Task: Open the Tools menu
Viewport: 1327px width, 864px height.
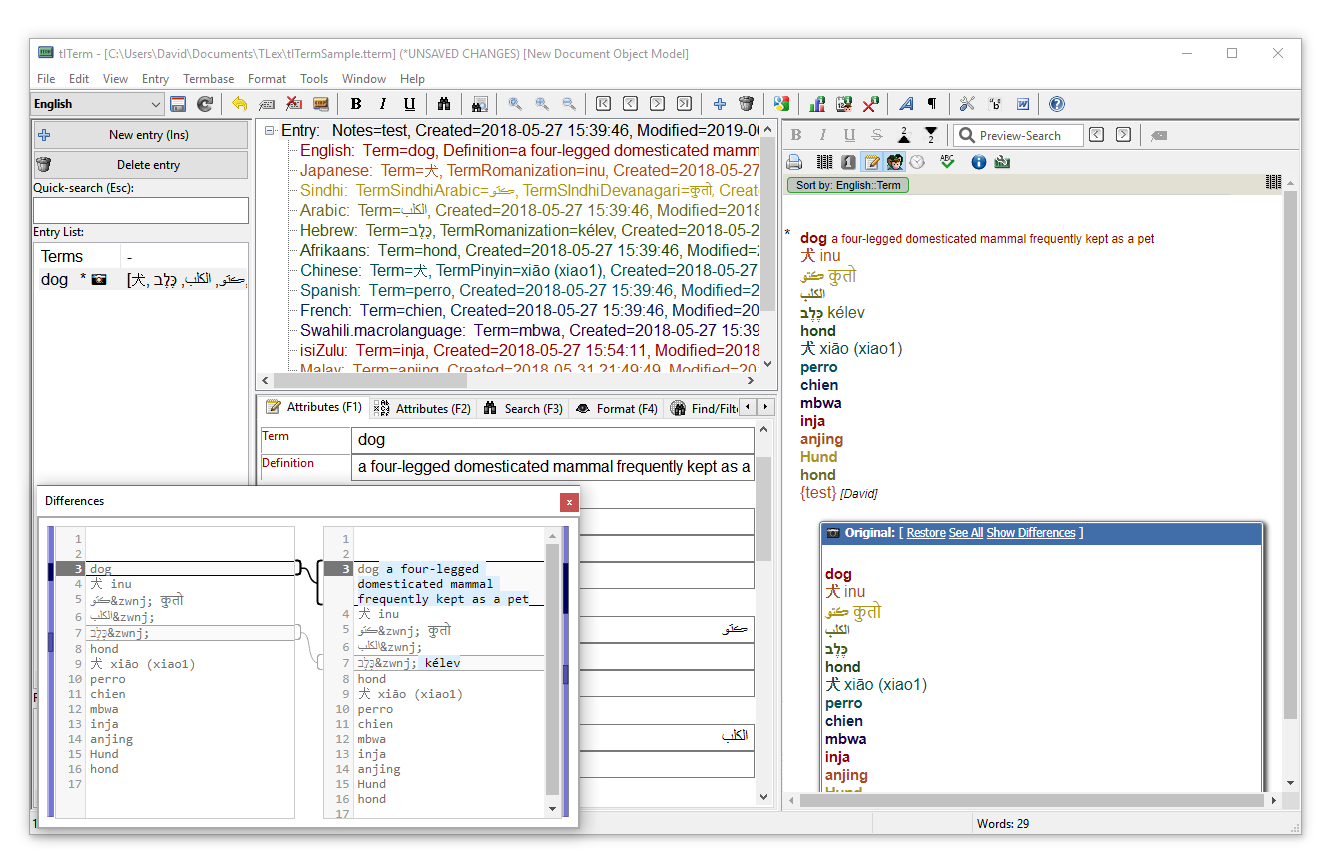Action: 314,79
